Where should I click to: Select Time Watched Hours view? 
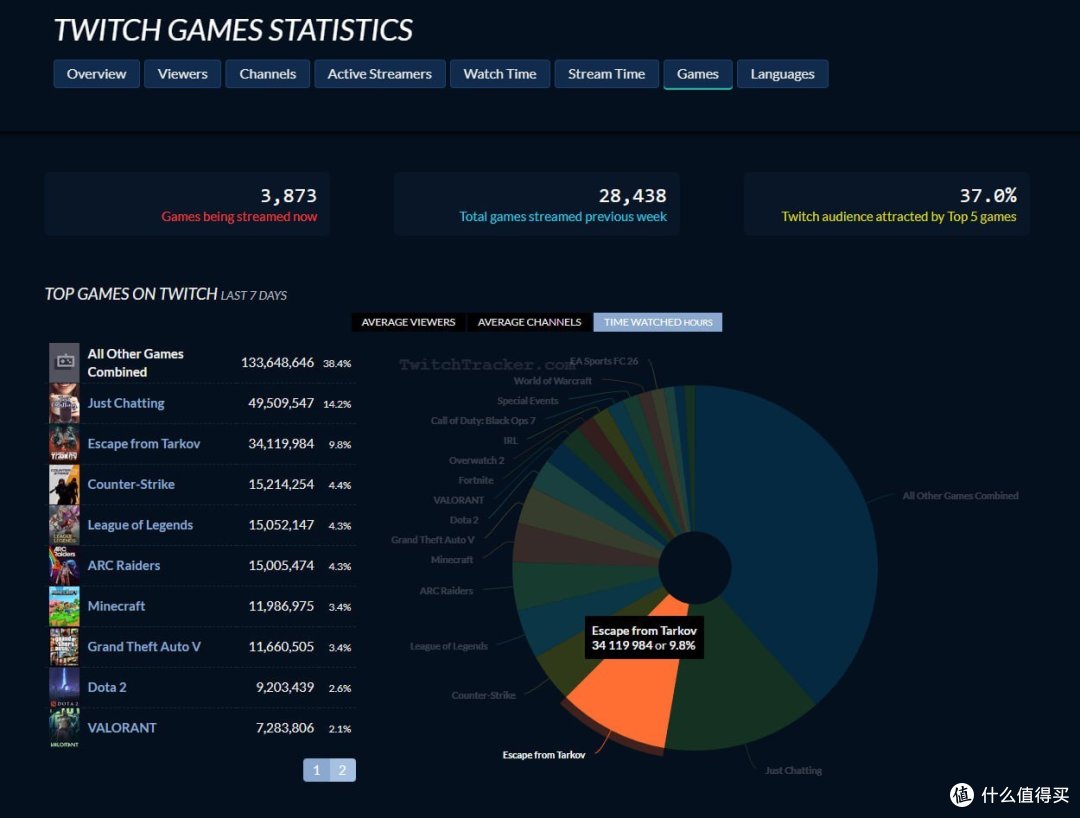(x=658, y=322)
